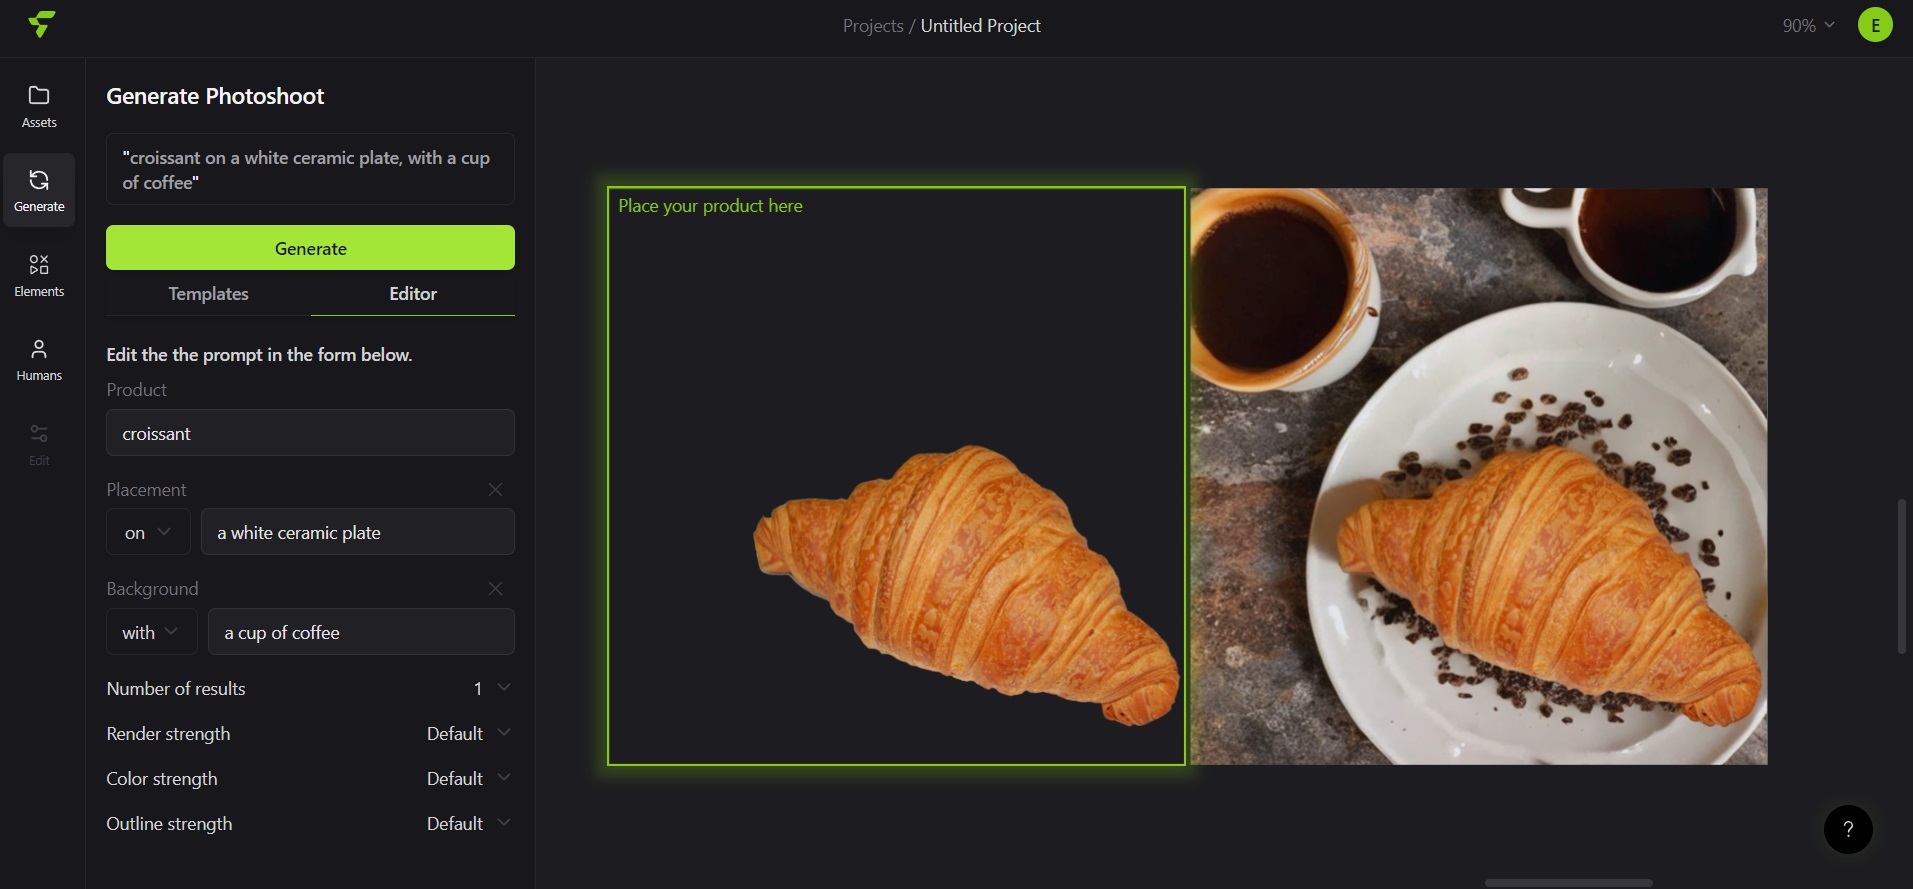Click the Edit sidebar icon
1913x889 pixels.
coord(39,445)
